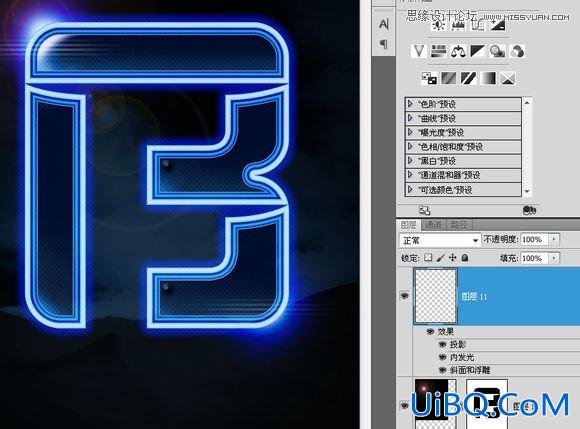The width and height of the screenshot is (580, 429).
Task: Toggle lock all (padlock icon)
Action: (x=465, y=258)
